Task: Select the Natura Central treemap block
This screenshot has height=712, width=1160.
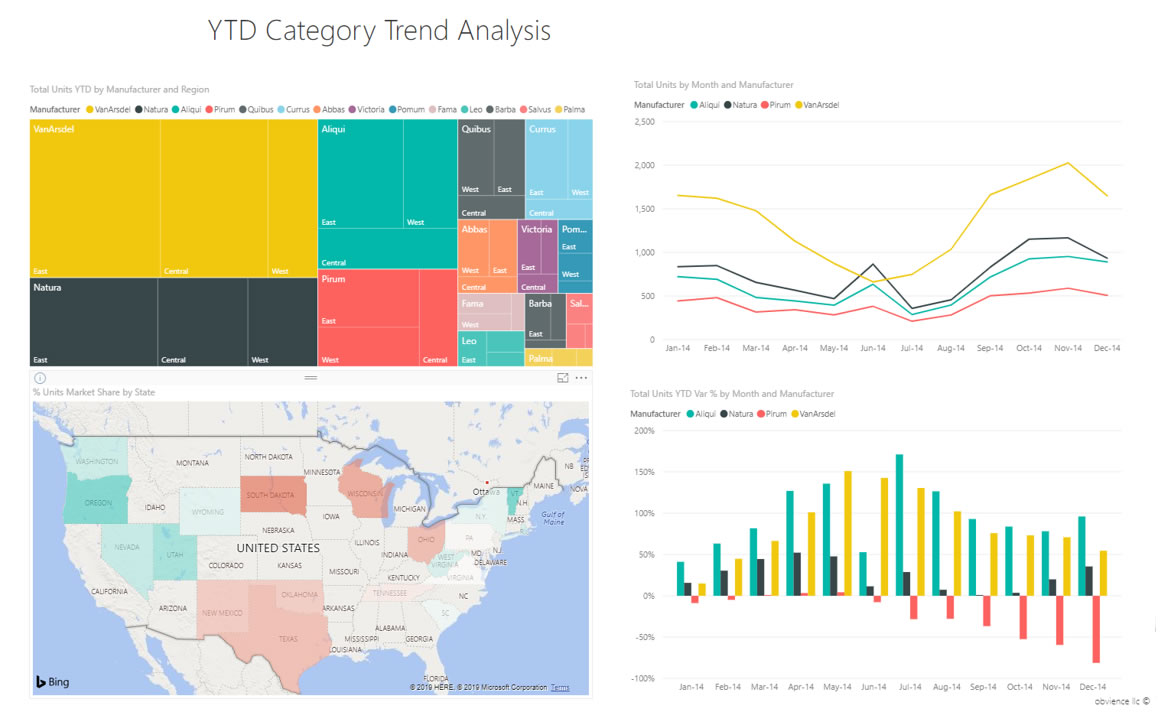Action: click(202, 320)
